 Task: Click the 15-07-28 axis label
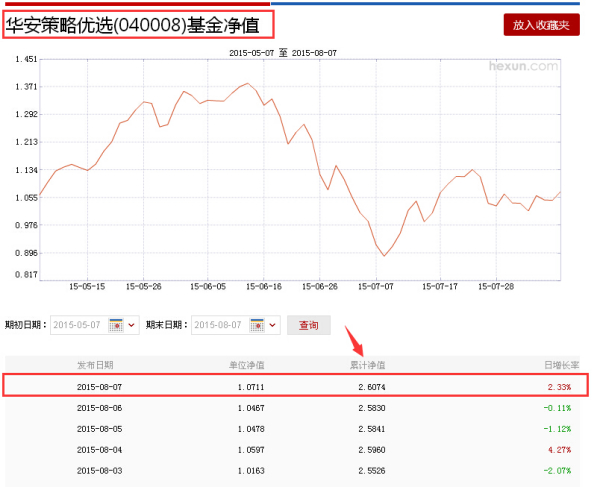click(496, 287)
